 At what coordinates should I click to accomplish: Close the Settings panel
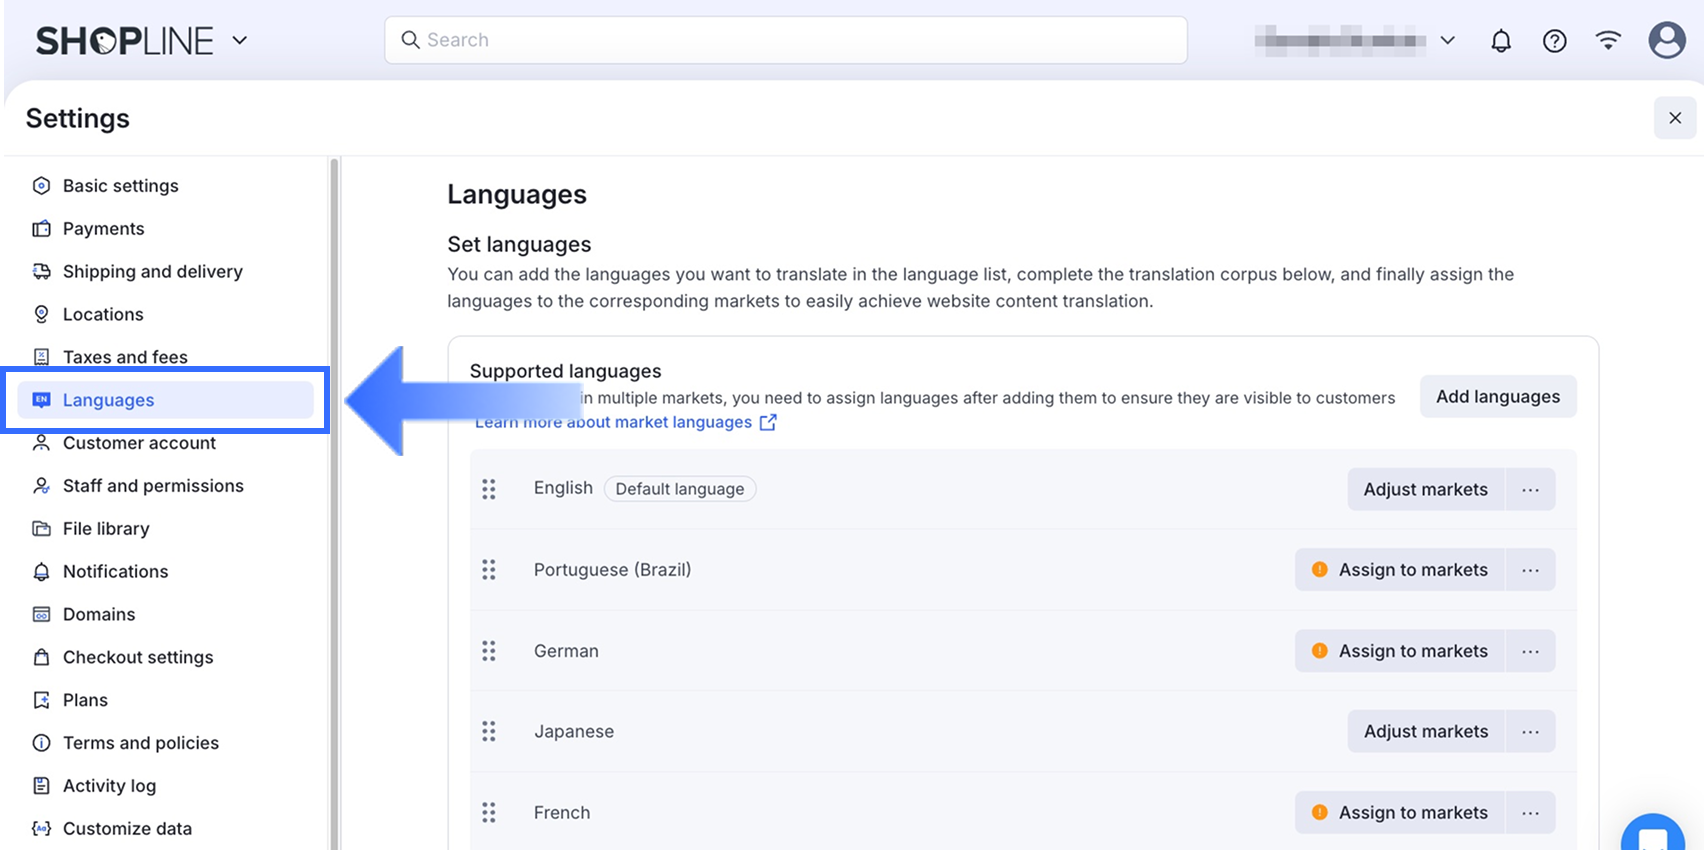click(1675, 118)
